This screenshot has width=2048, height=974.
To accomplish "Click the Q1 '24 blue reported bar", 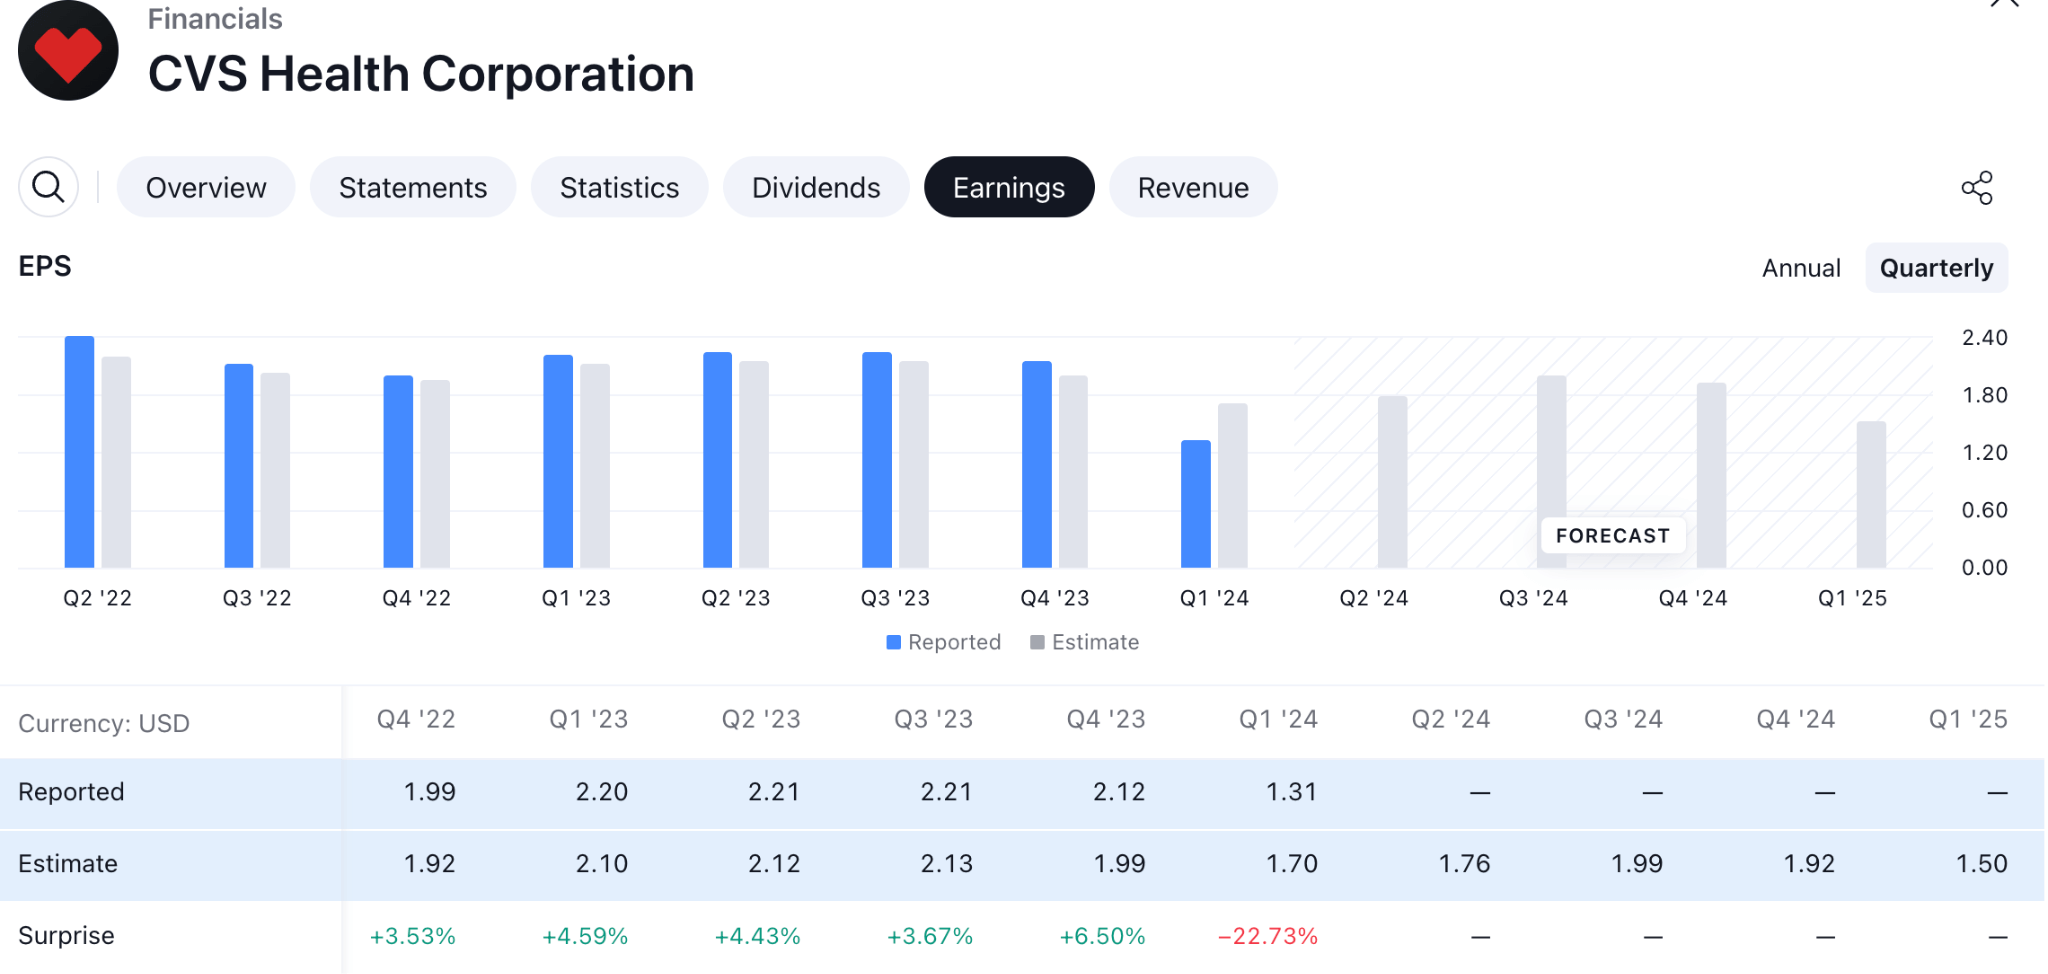I will coord(1195,504).
